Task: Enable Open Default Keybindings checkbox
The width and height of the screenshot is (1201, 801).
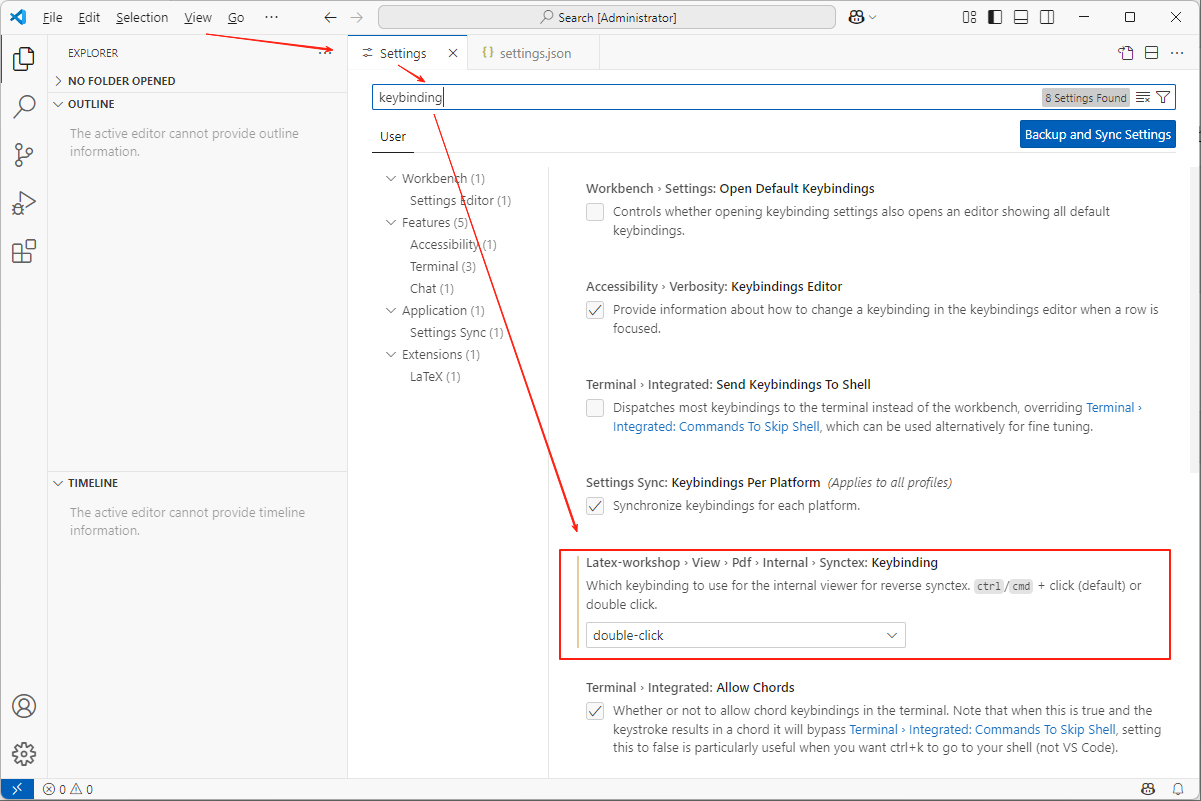Action: (x=595, y=212)
